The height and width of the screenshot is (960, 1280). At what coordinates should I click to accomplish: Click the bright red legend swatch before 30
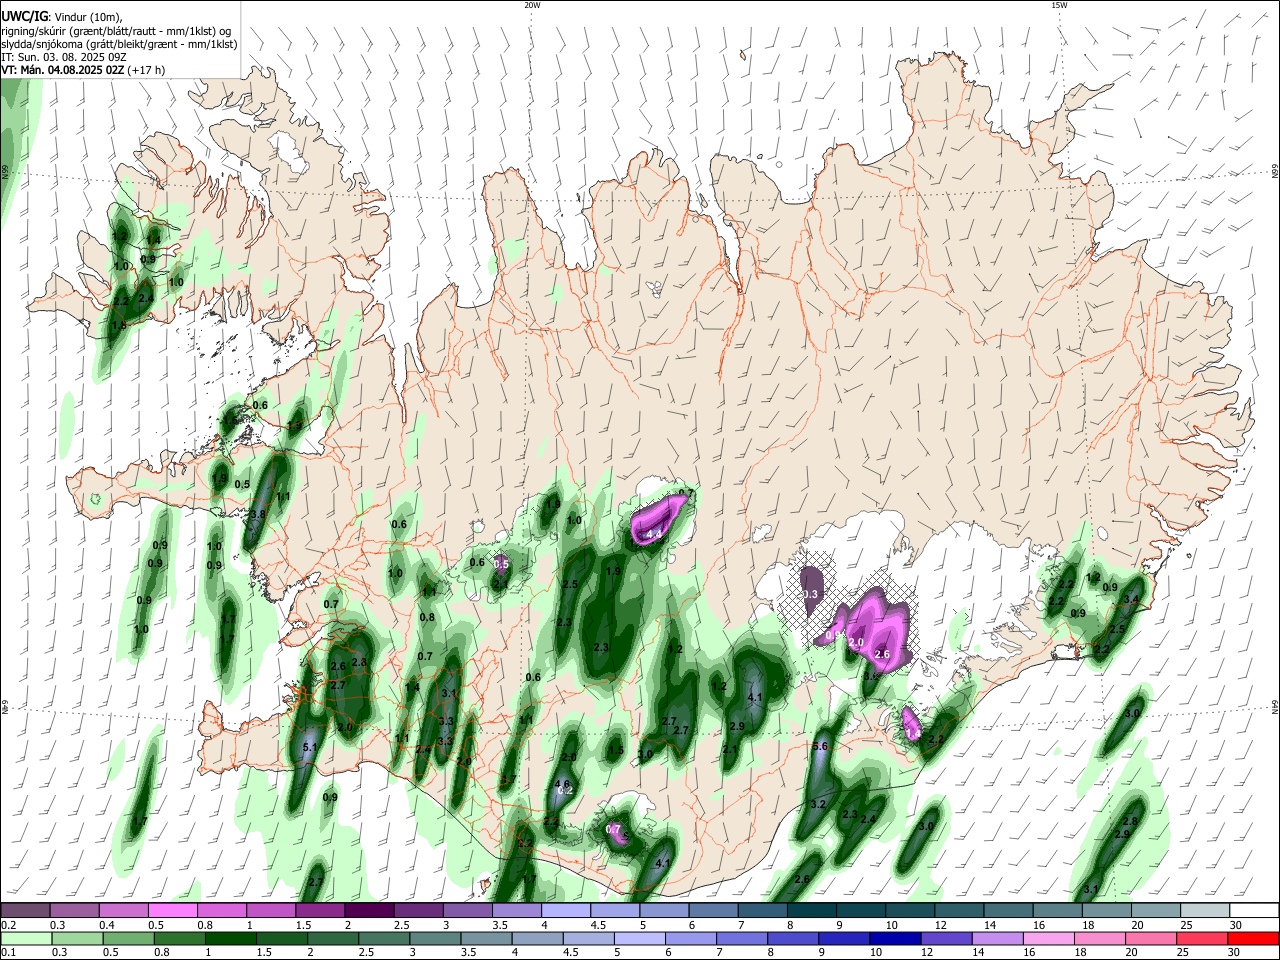[1254, 938]
